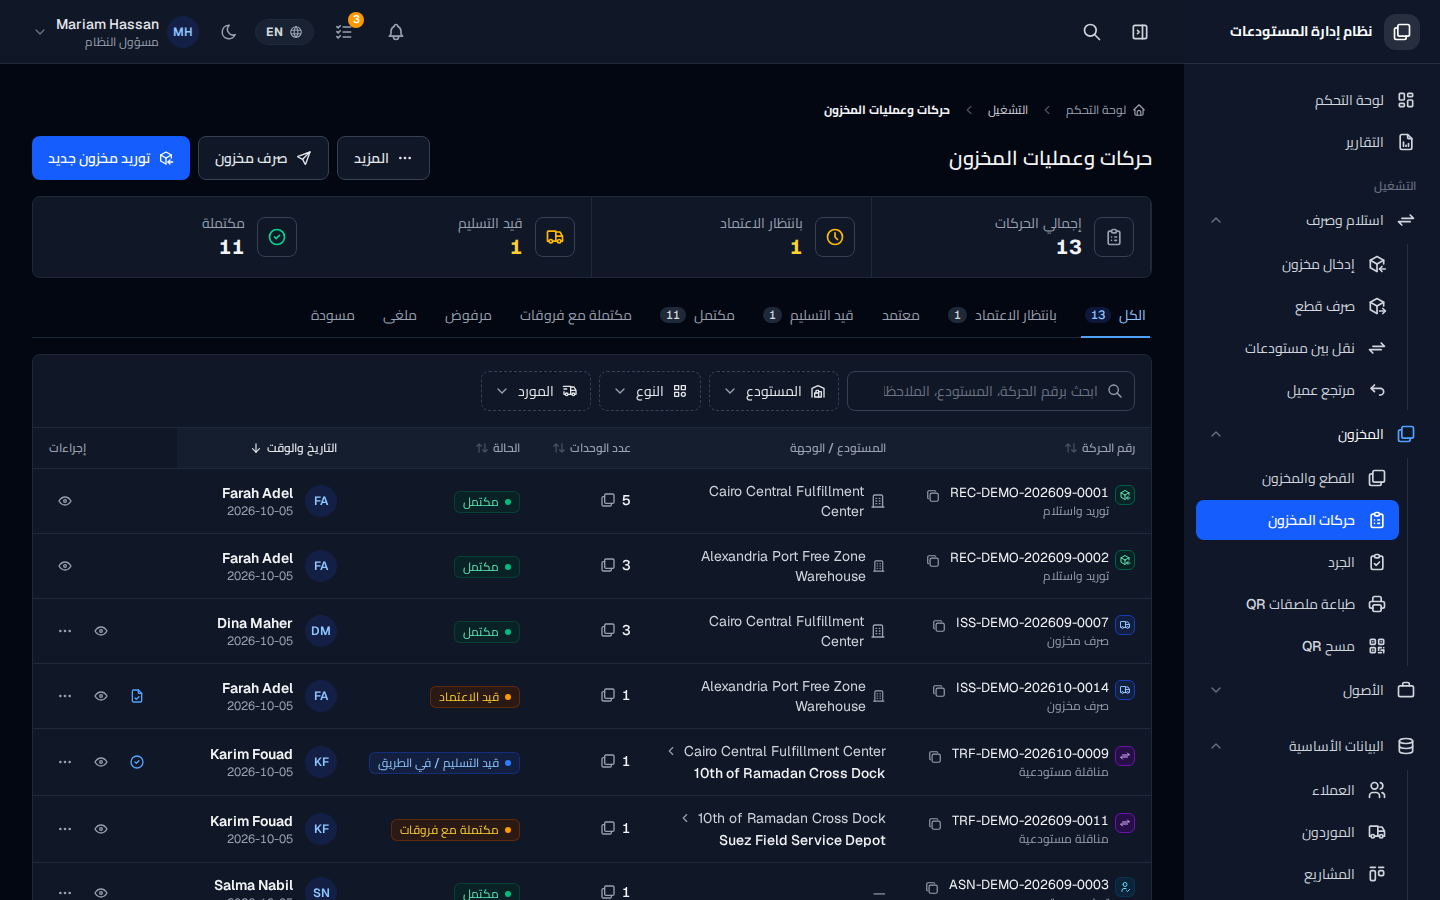Click the document icon in ISS-DEMO-202610-0014 row
1440x900 pixels.
[137, 696]
